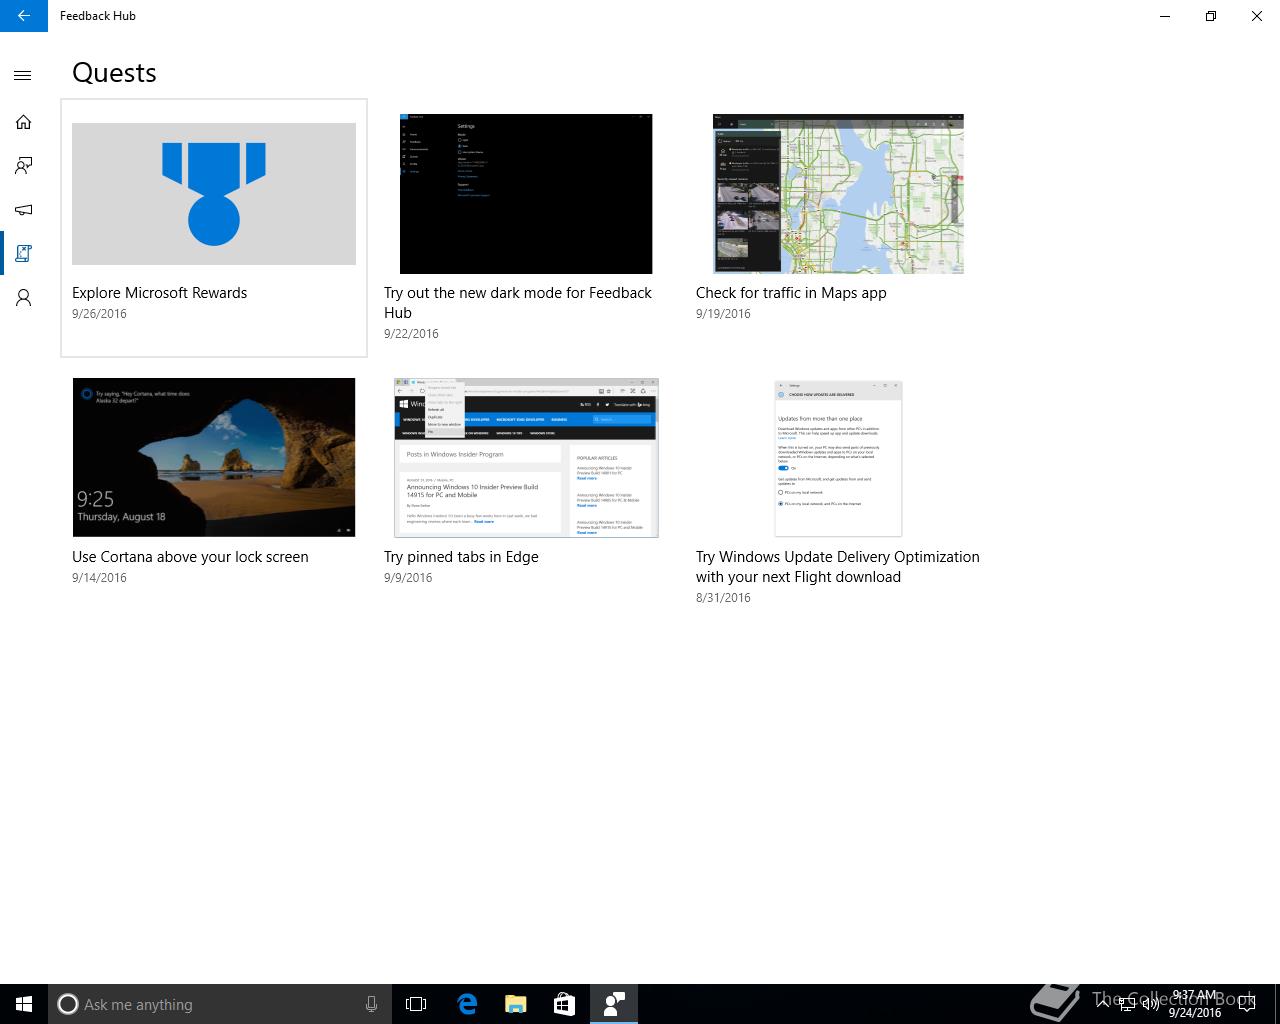
Task: Open the hamburger navigation menu
Action: click(24, 75)
